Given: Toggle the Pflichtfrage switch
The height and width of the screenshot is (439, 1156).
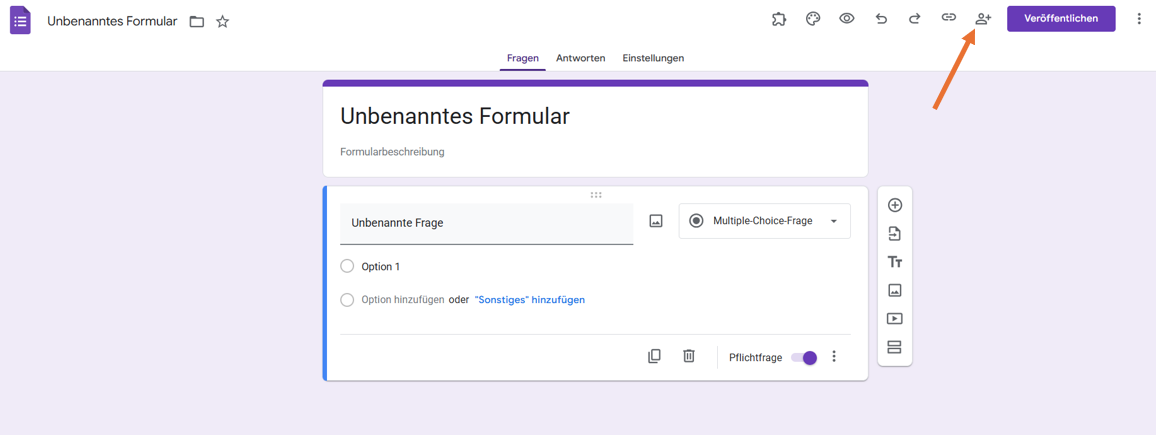Looking at the screenshot, I should tap(804, 357).
